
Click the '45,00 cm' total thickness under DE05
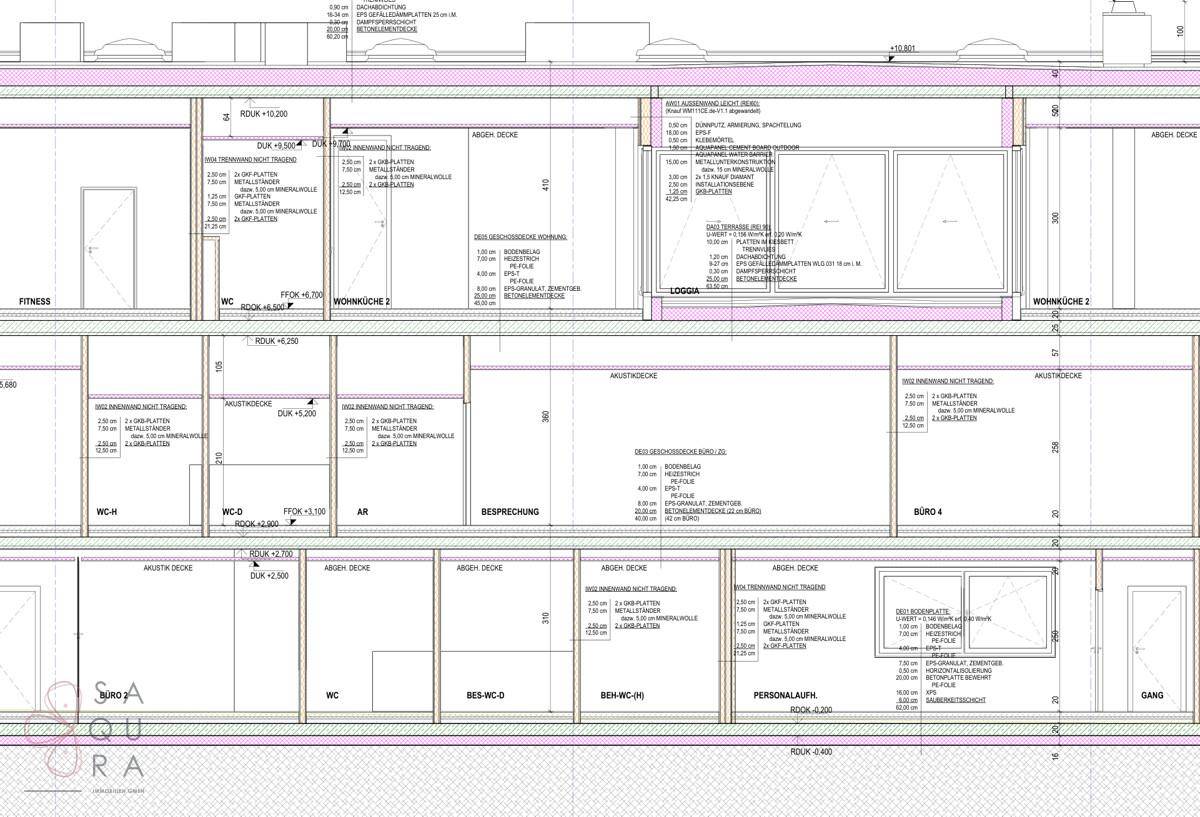click(x=485, y=303)
